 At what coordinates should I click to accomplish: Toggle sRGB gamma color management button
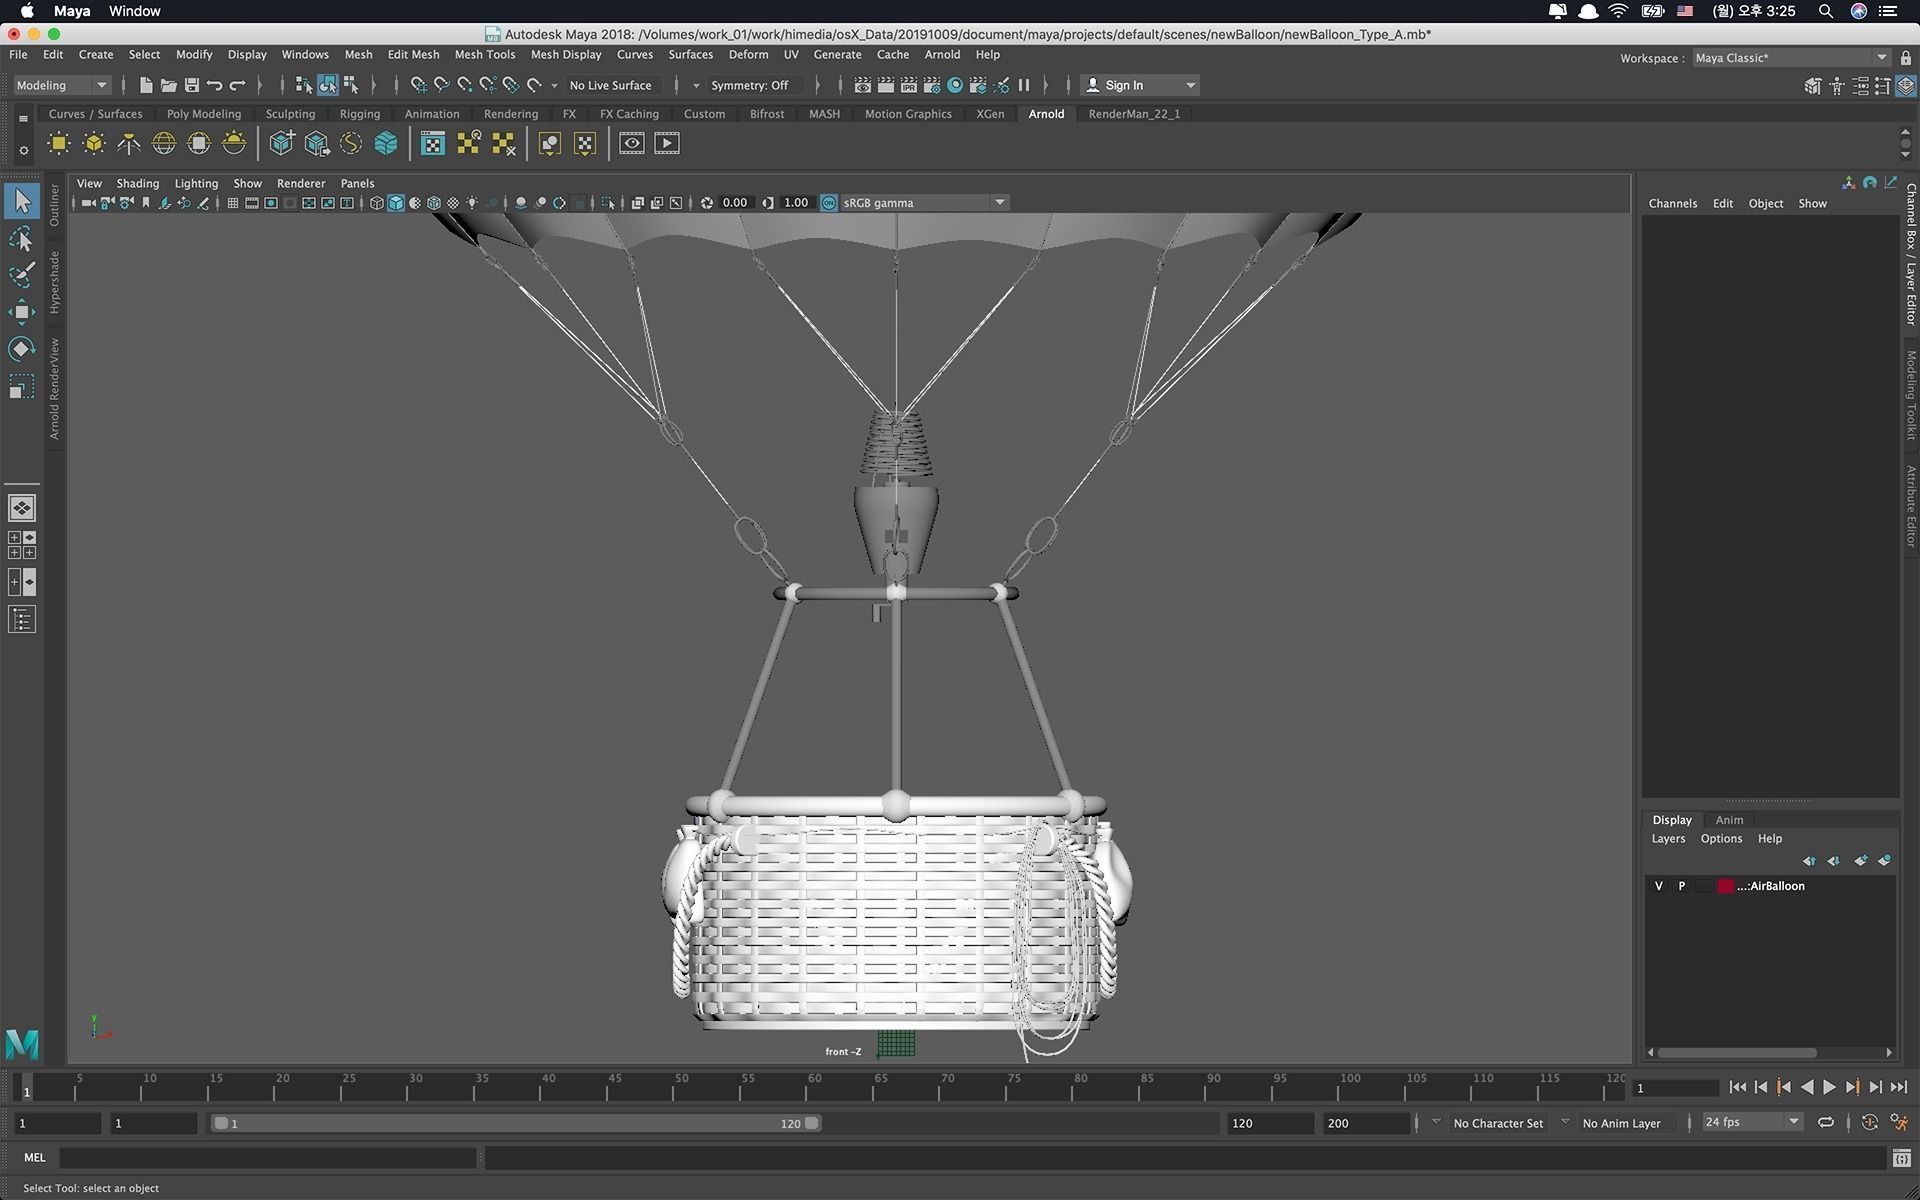pos(829,203)
